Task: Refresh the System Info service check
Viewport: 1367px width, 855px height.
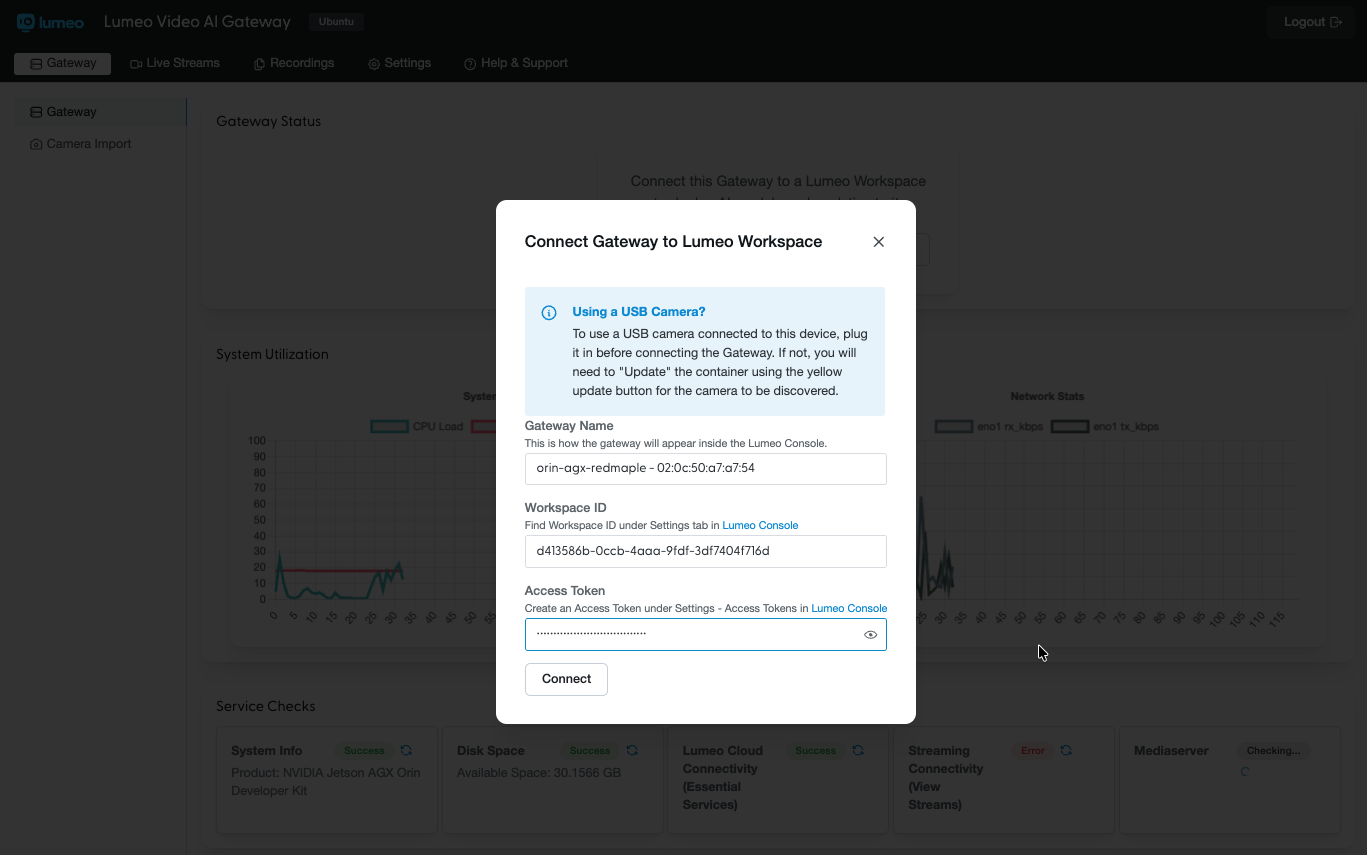Action: click(x=406, y=750)
